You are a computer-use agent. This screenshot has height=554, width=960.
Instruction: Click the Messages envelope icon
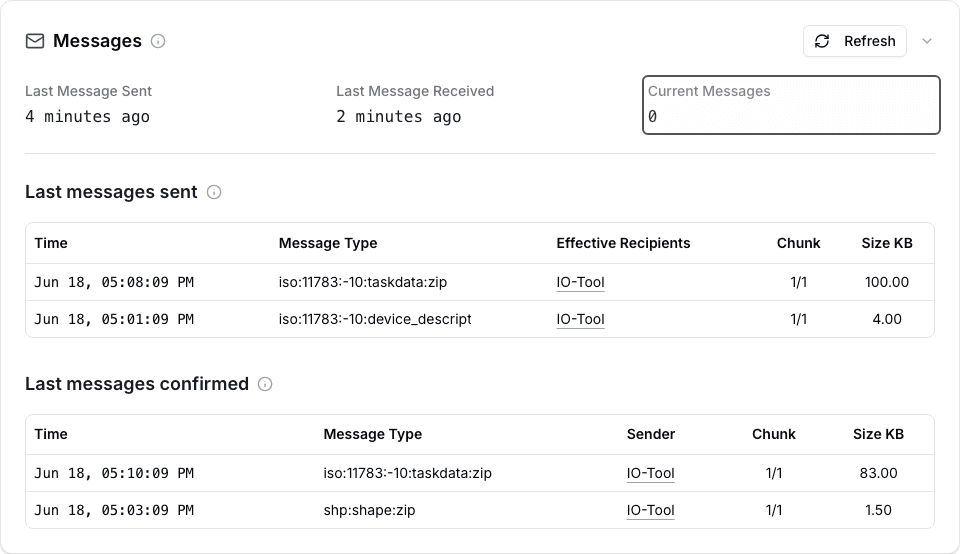[35, 41]
